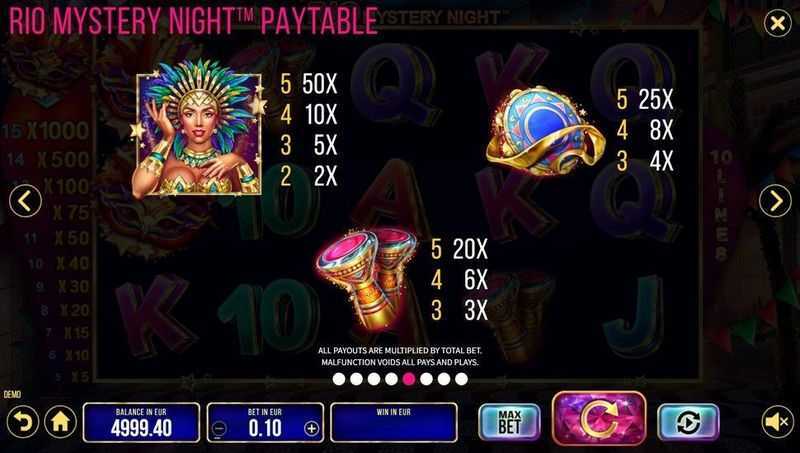Click the back arrow icon near Demo
Image resolution: width=800 pixels, height=453 pixels.
pyautogui.click(x=22, y=422)
